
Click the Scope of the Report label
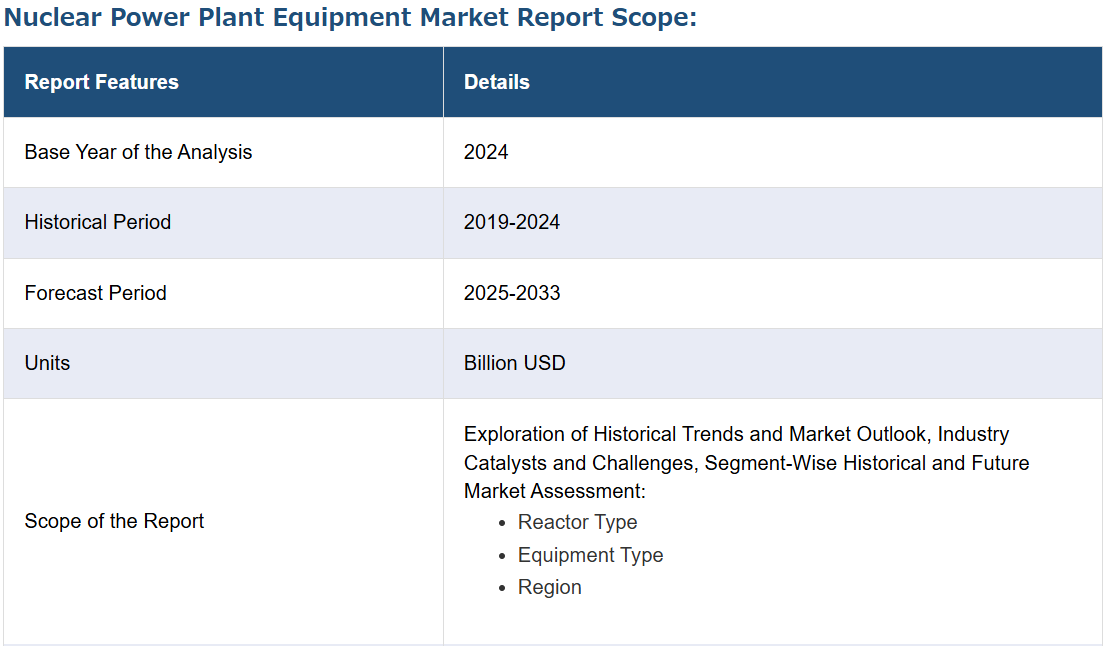click(114, 521)
